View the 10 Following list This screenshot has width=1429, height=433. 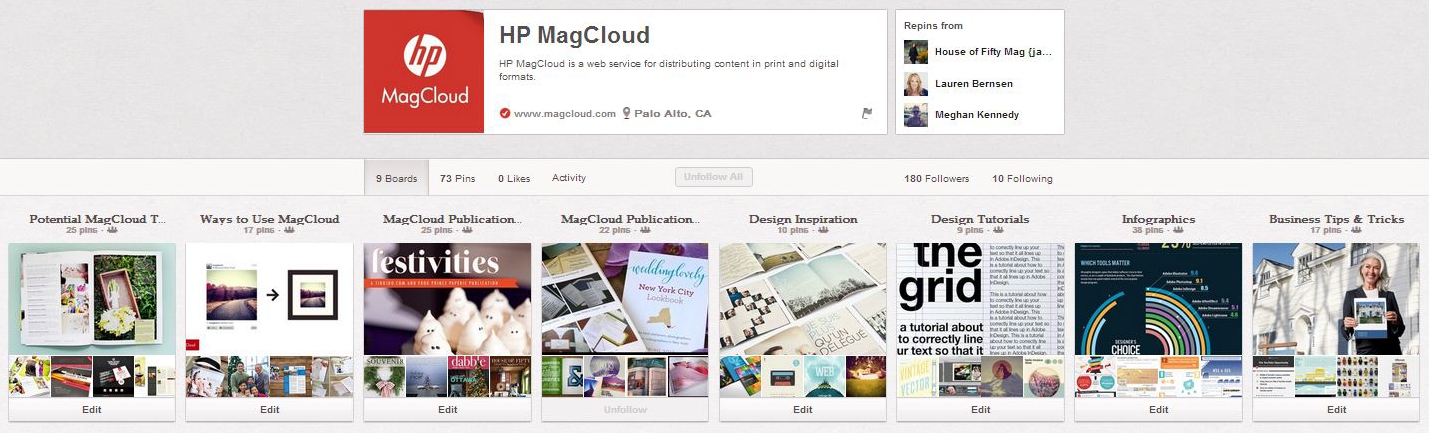click(x=1022, y=179)
